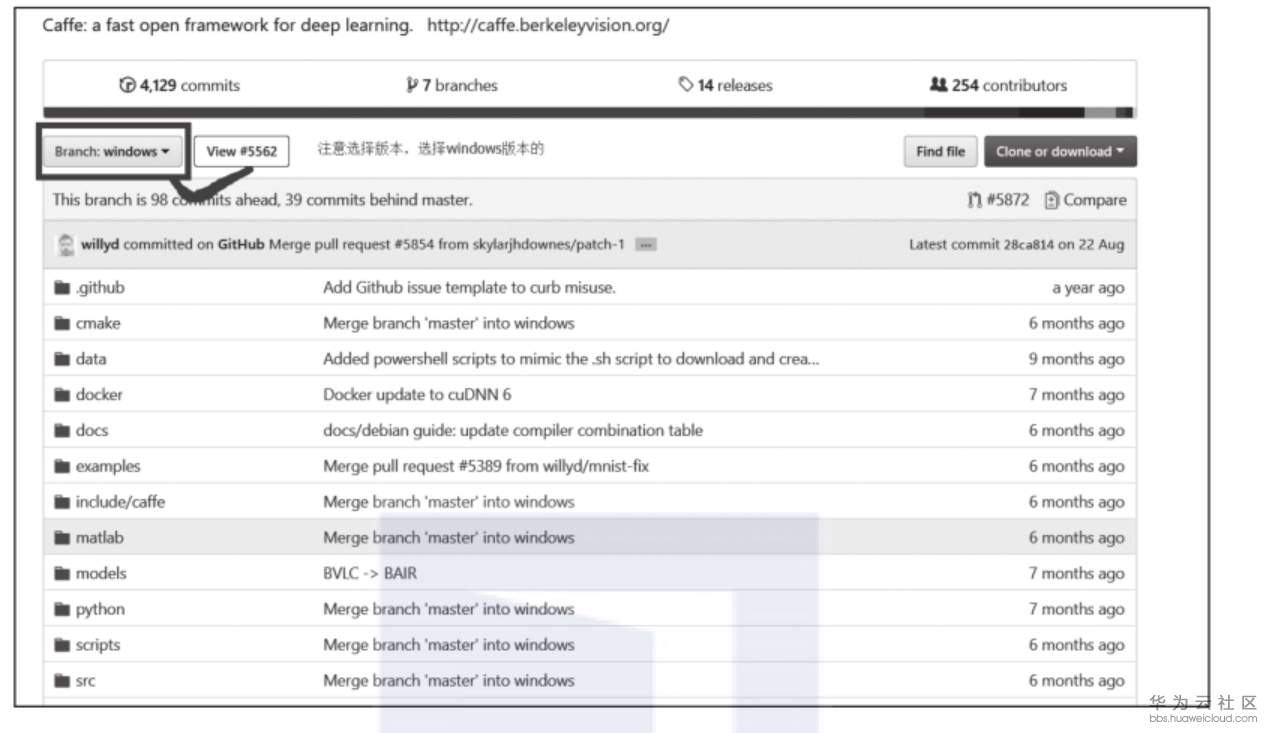Click 'a year ago' timestamp in .github row
Image resolution: width=1271 pixels, height=733 pixels.
click(x=1088, y=288)
